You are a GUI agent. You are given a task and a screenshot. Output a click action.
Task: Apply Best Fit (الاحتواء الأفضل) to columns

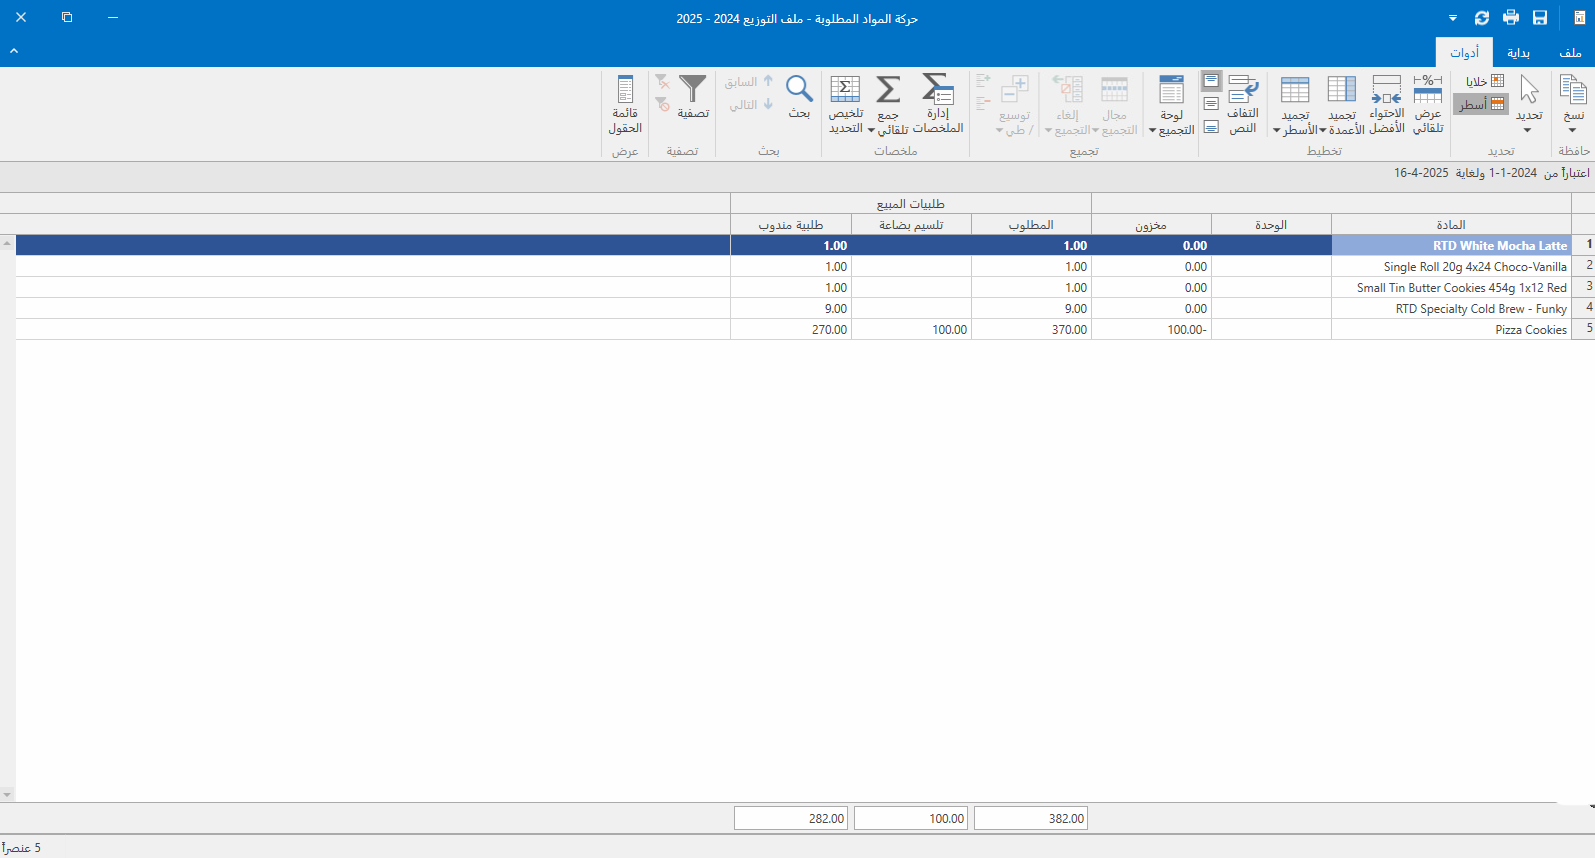pyautogui.click(x=1387, y=104)
